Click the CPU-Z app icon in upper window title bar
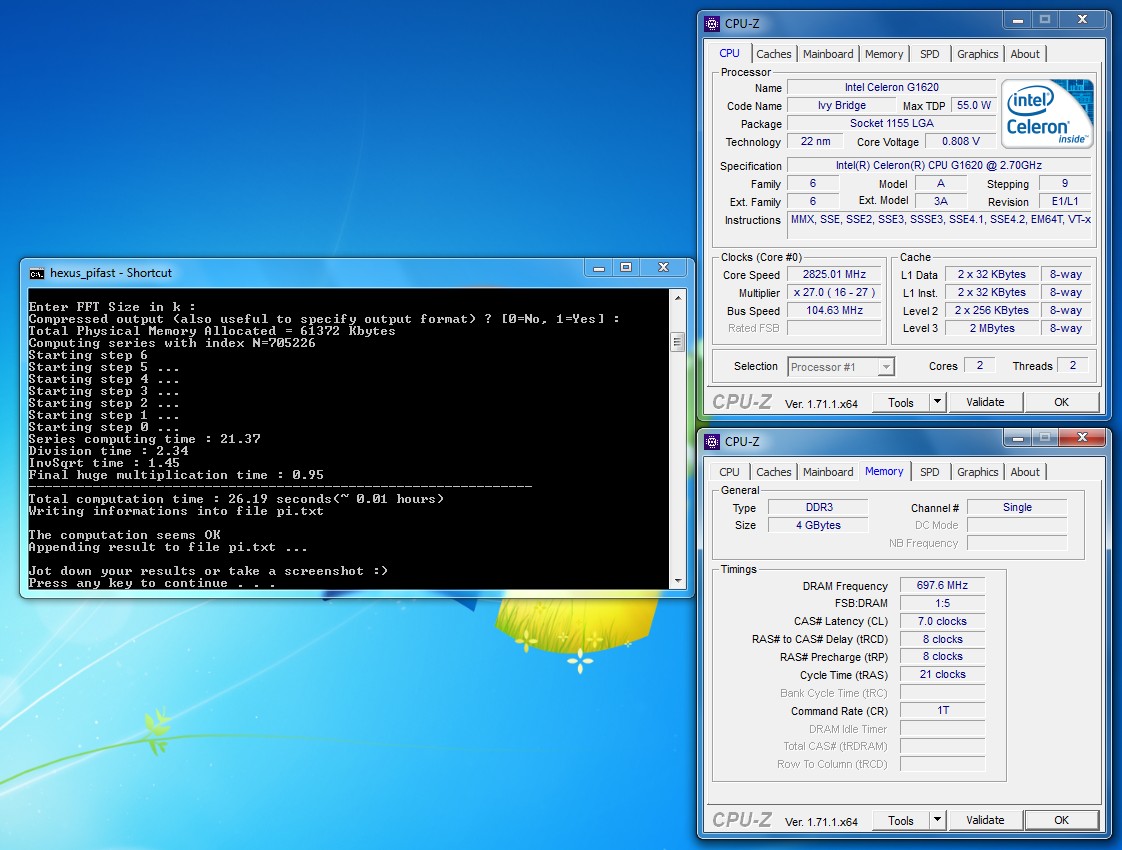The image size is (1122, 850). pyautogui.click(x=712, y=24)
